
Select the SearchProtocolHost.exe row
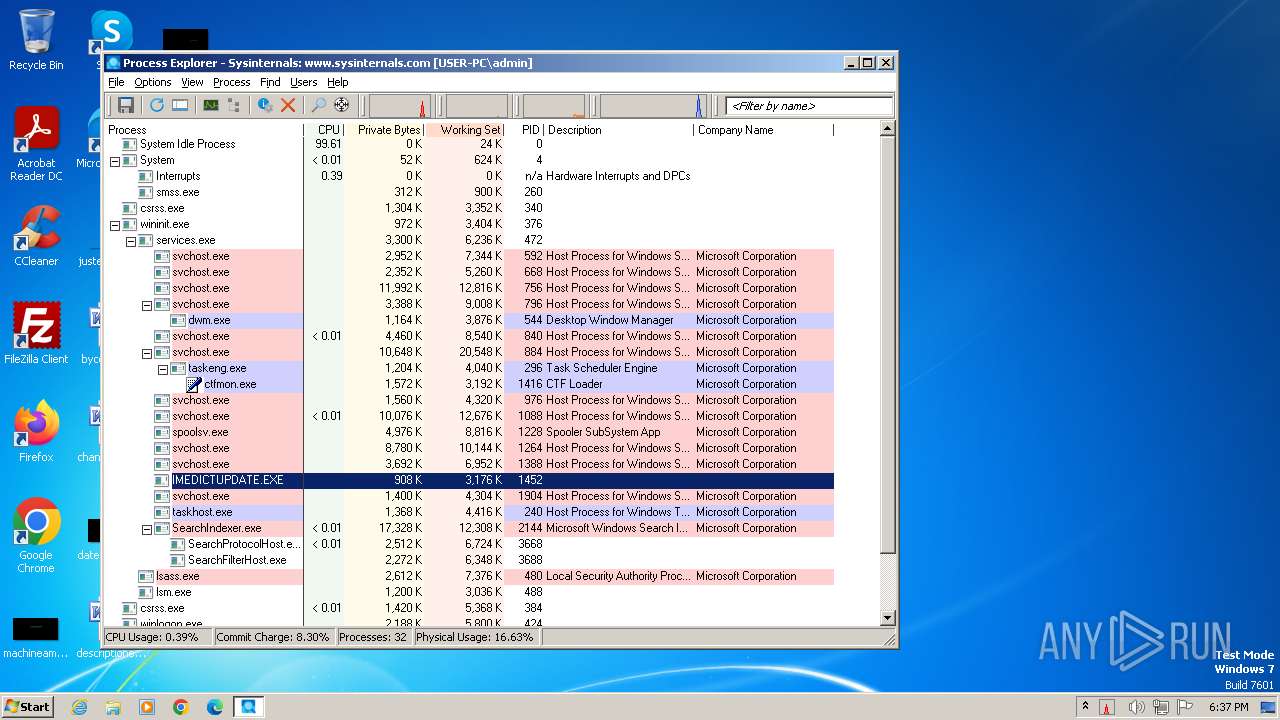469,544
